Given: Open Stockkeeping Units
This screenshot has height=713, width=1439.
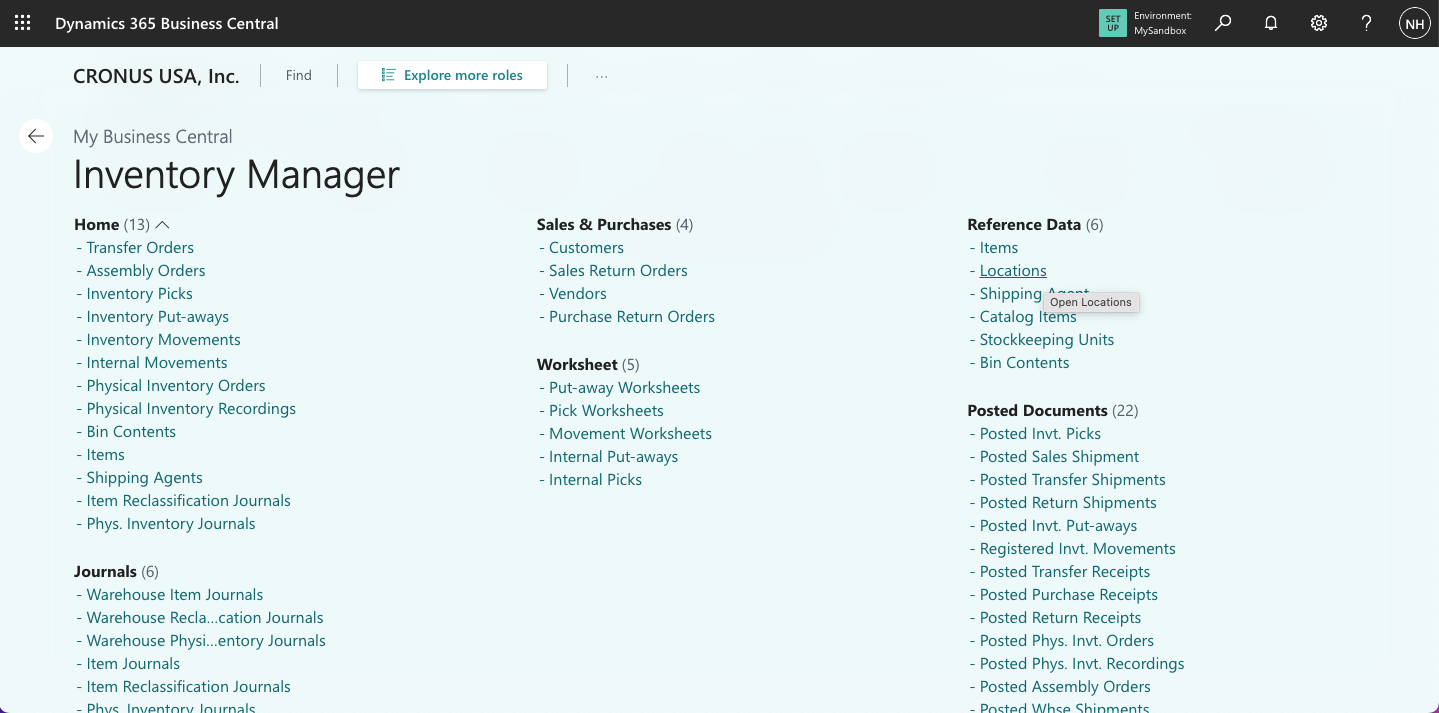Looking at the screenshot, I should 1047,340.
